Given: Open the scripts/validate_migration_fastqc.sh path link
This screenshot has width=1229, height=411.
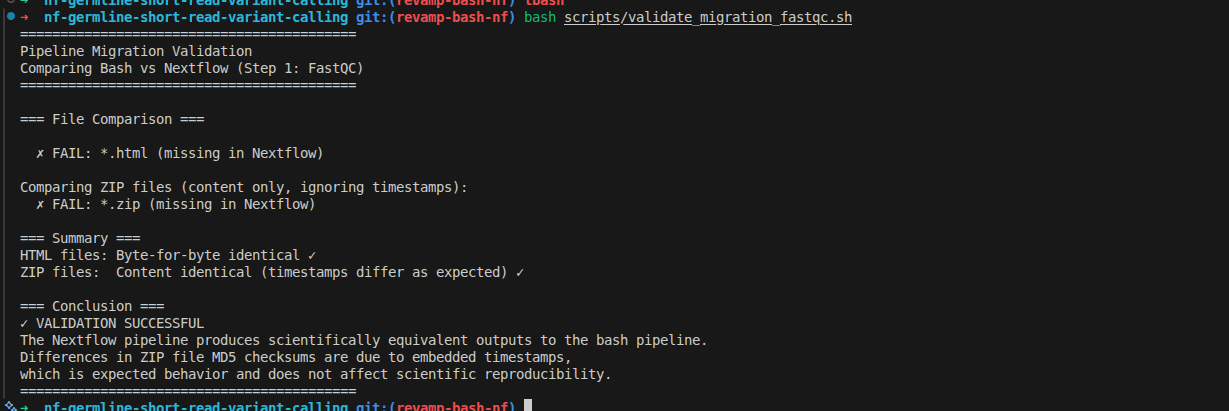Looking at the screenshot, I should coord(708,18).
